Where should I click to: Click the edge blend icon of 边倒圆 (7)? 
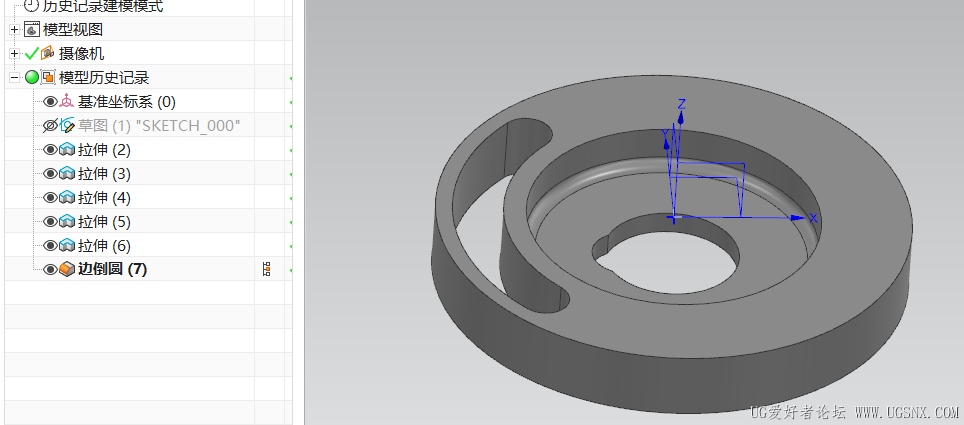(x=67, y=269)
